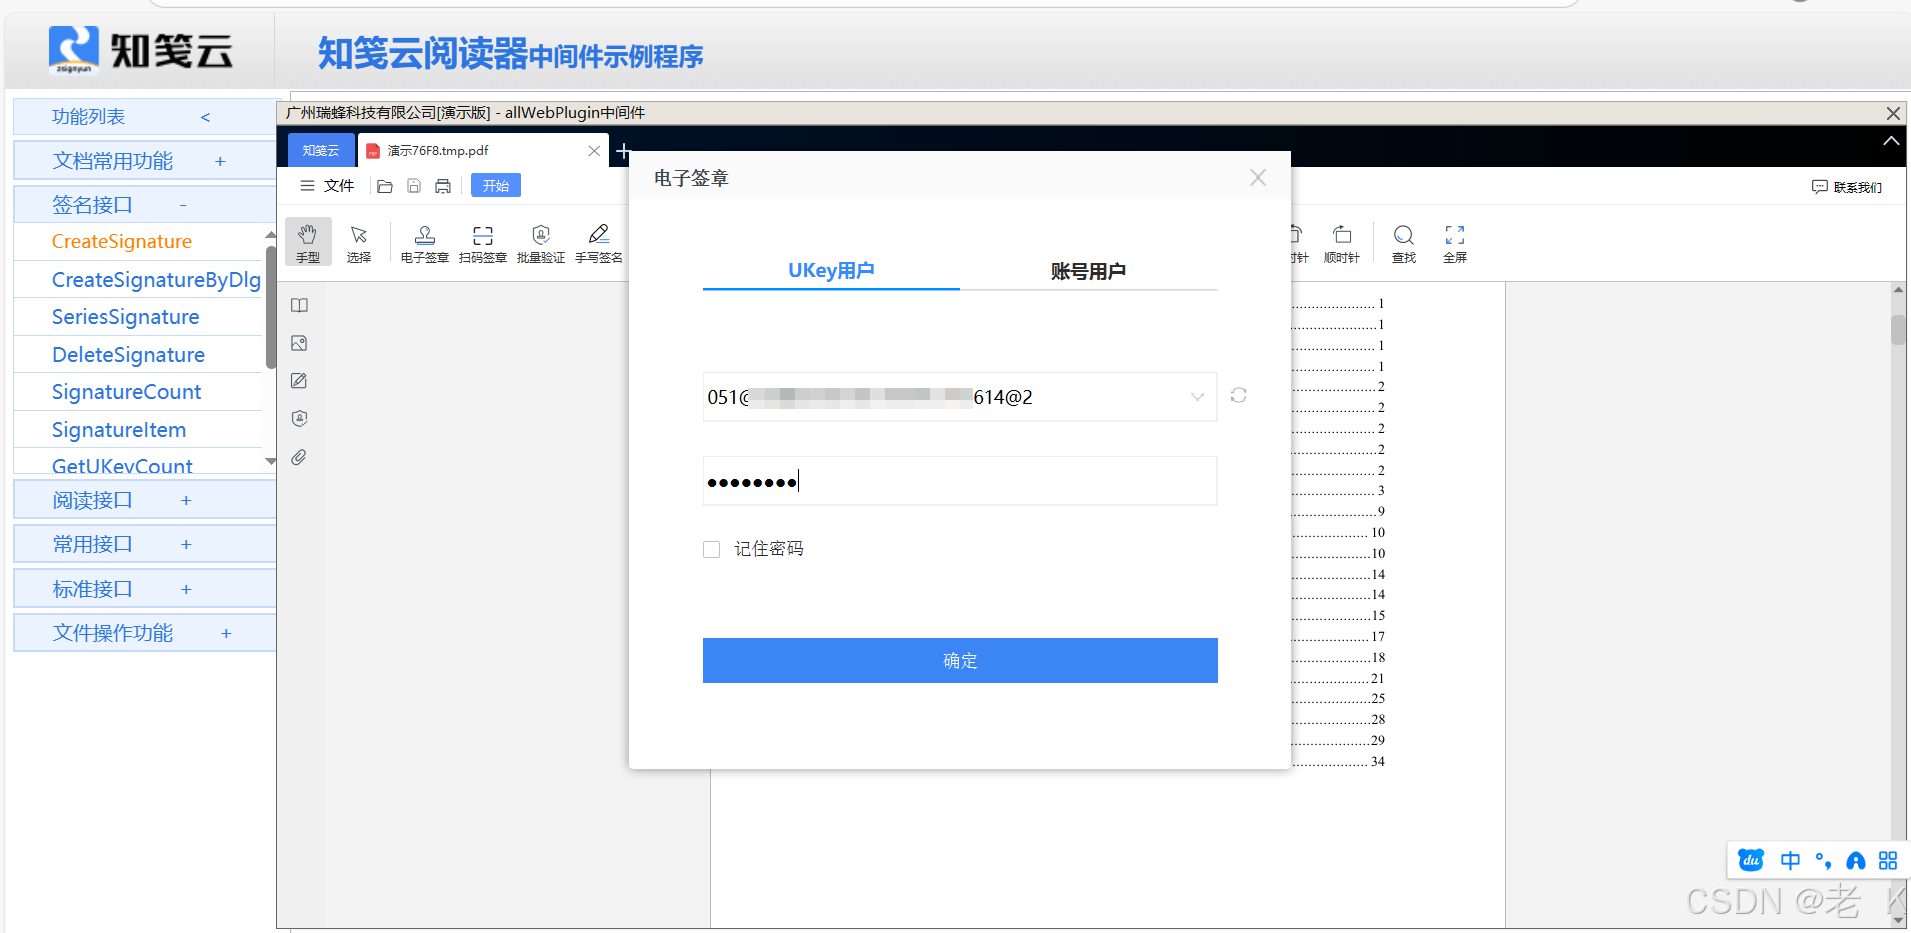Close the 电子签章 dialog

click(1258, 177)
